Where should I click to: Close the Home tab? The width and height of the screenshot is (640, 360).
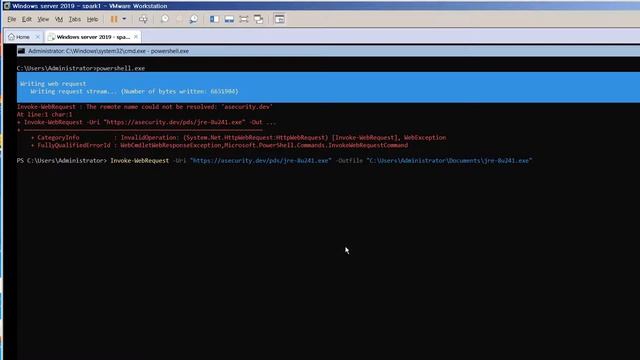point(38,37)
